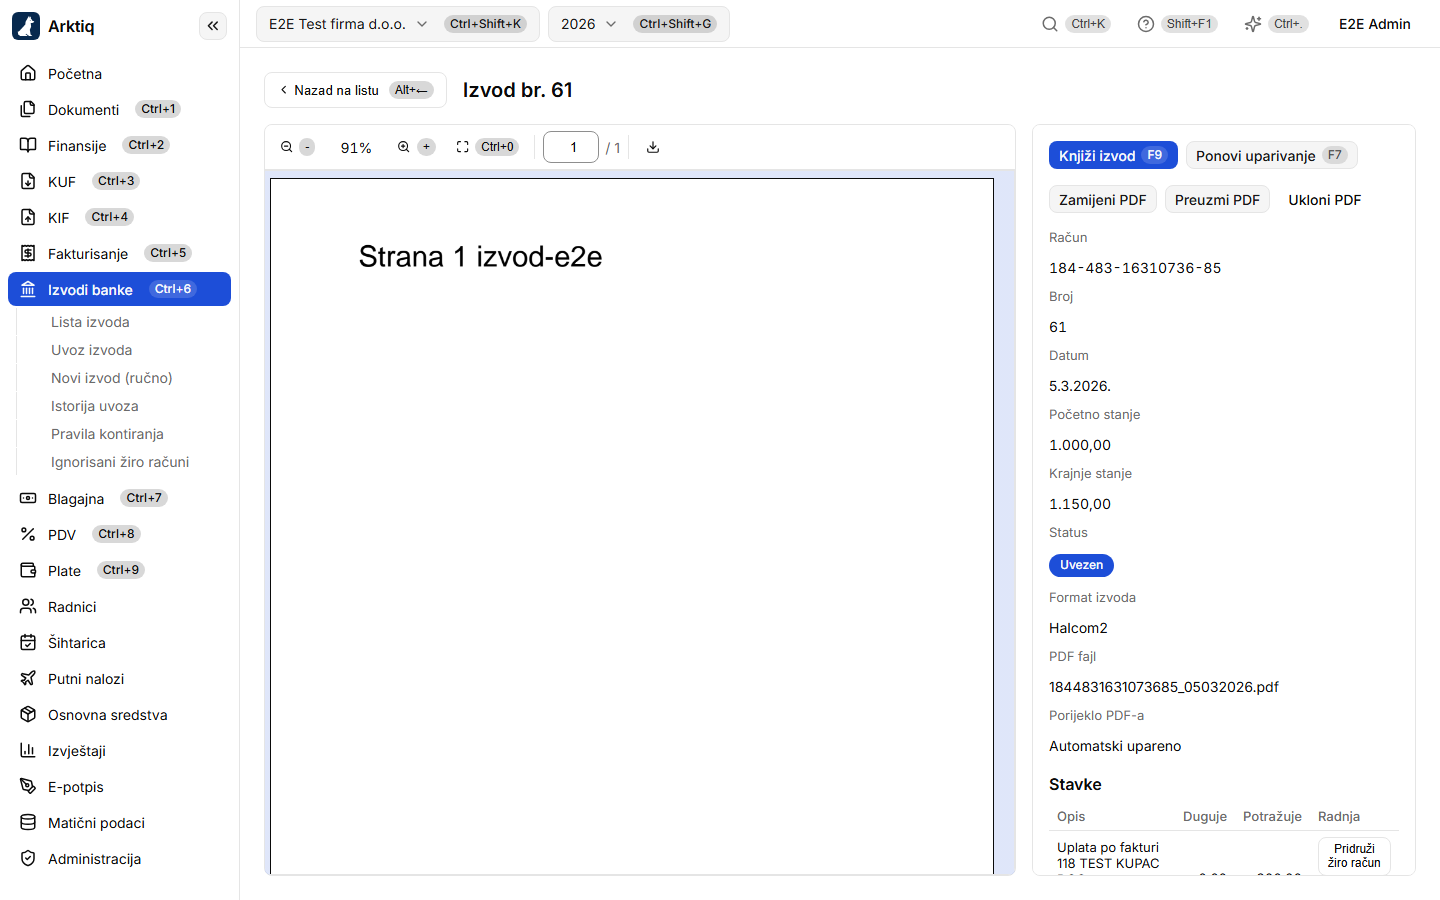Click the Halcom2 format value
Image resolution: width=1440 pixels, height=900 pixels.
pos(1078,628)
